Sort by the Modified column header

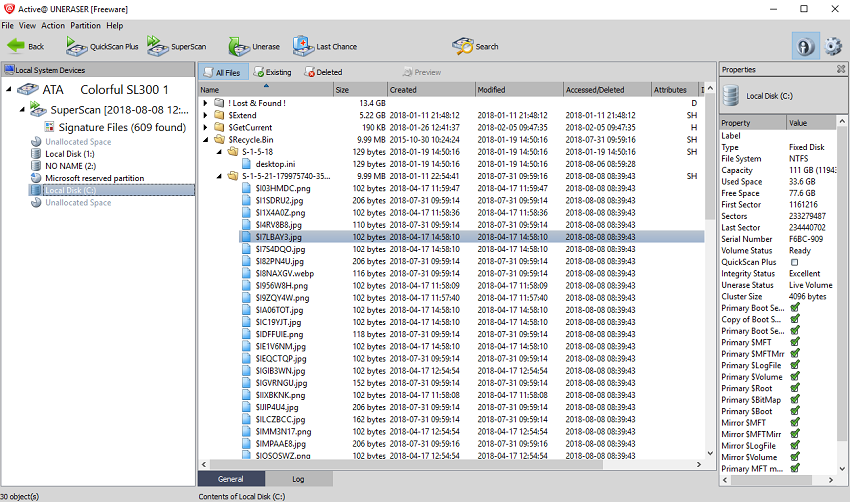click(x=519, y=89)
